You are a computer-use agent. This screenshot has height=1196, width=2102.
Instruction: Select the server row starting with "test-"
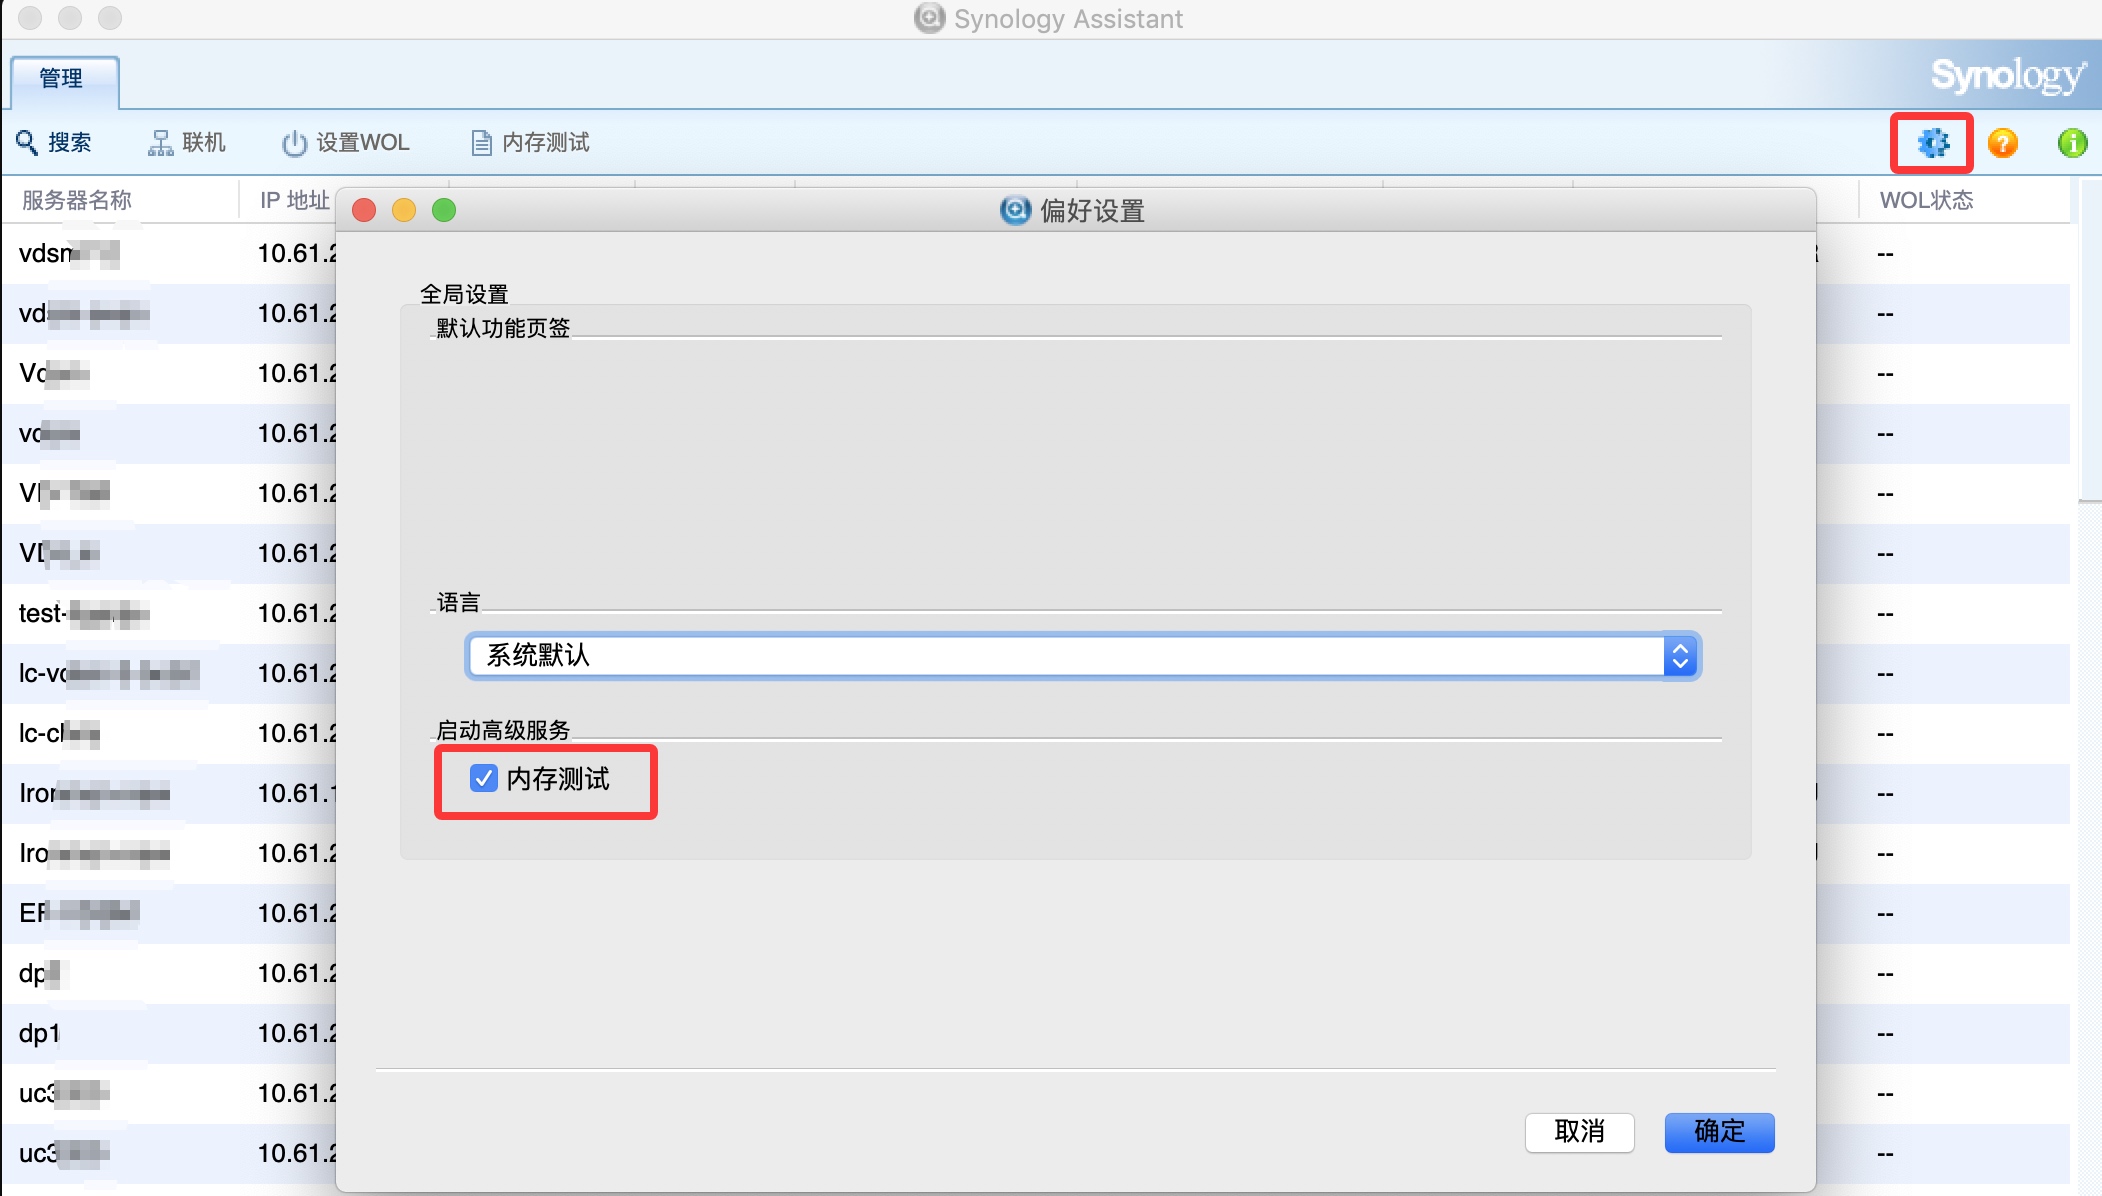click(168, 613)
